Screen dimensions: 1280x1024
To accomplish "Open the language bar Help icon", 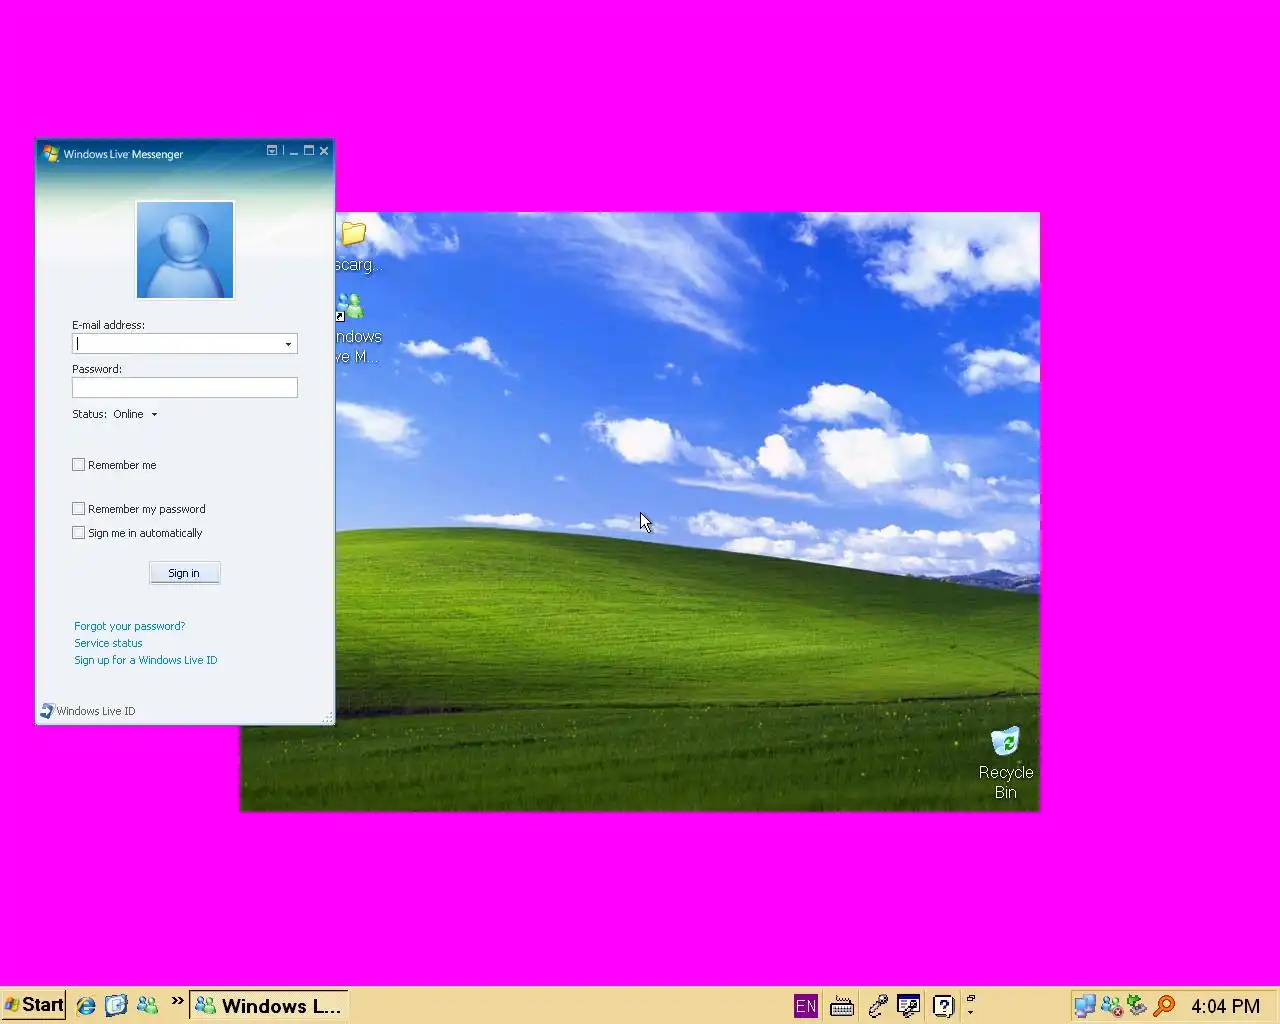I will (943, 1006).
